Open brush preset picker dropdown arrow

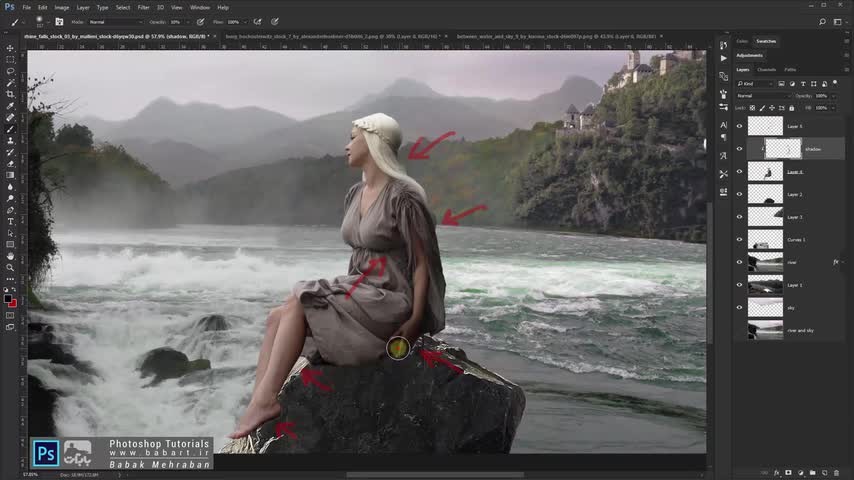point(48,22)
